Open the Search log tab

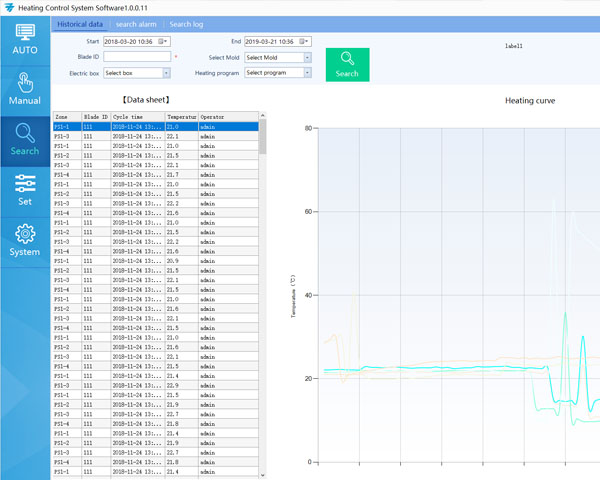[185, 23]
